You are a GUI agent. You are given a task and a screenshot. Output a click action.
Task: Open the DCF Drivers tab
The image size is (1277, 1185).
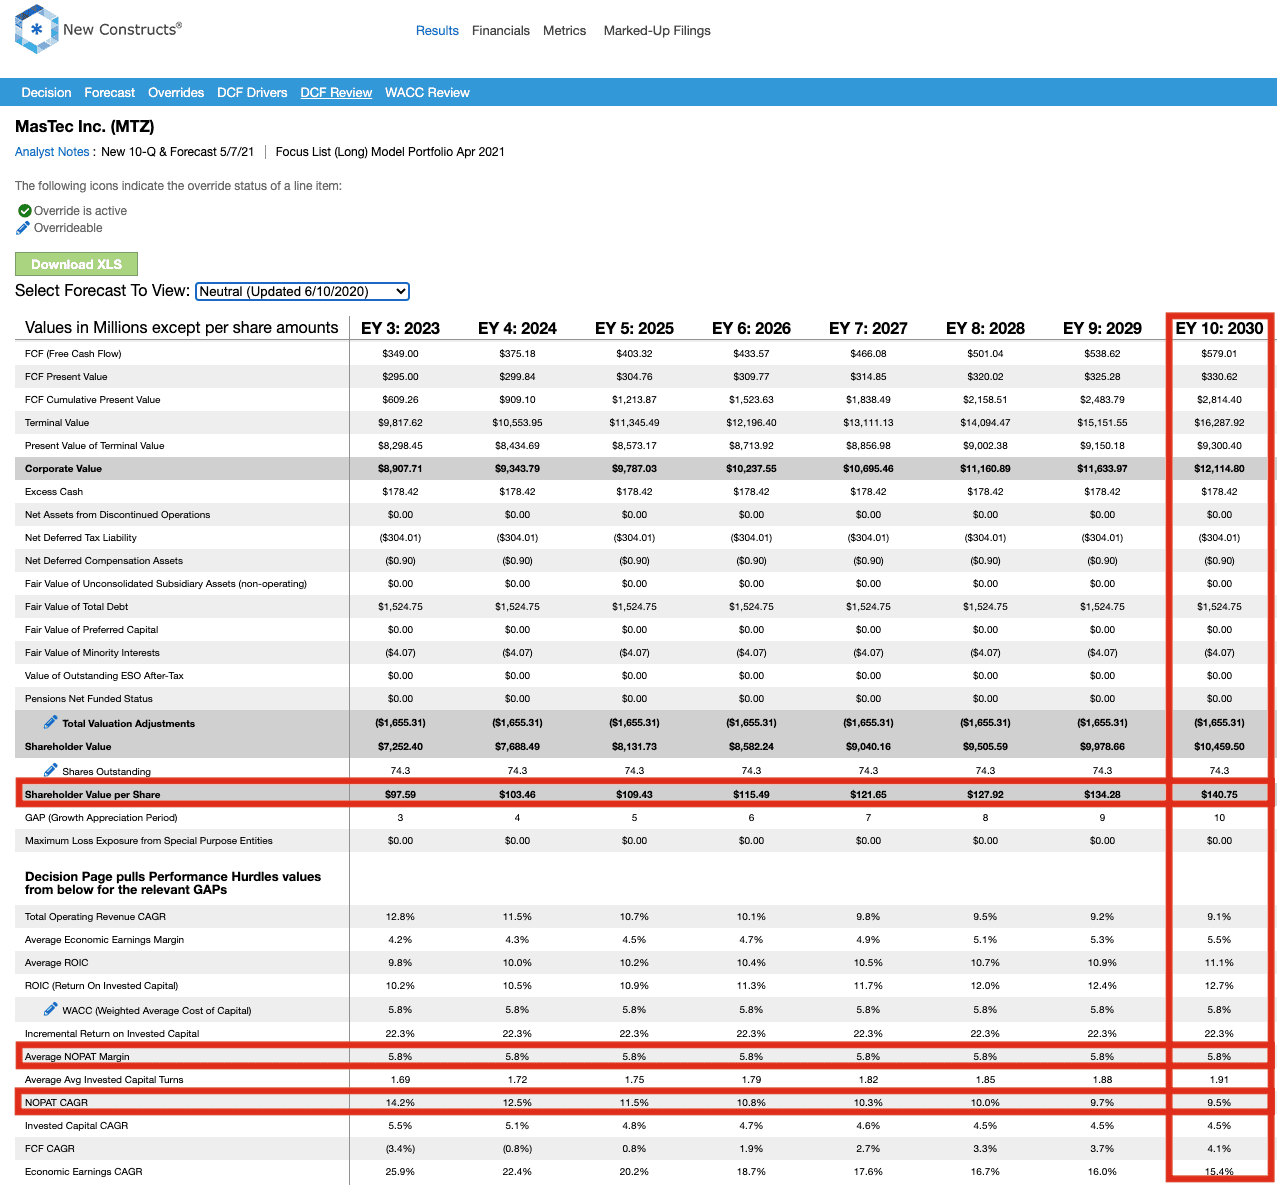pos(252,93)
